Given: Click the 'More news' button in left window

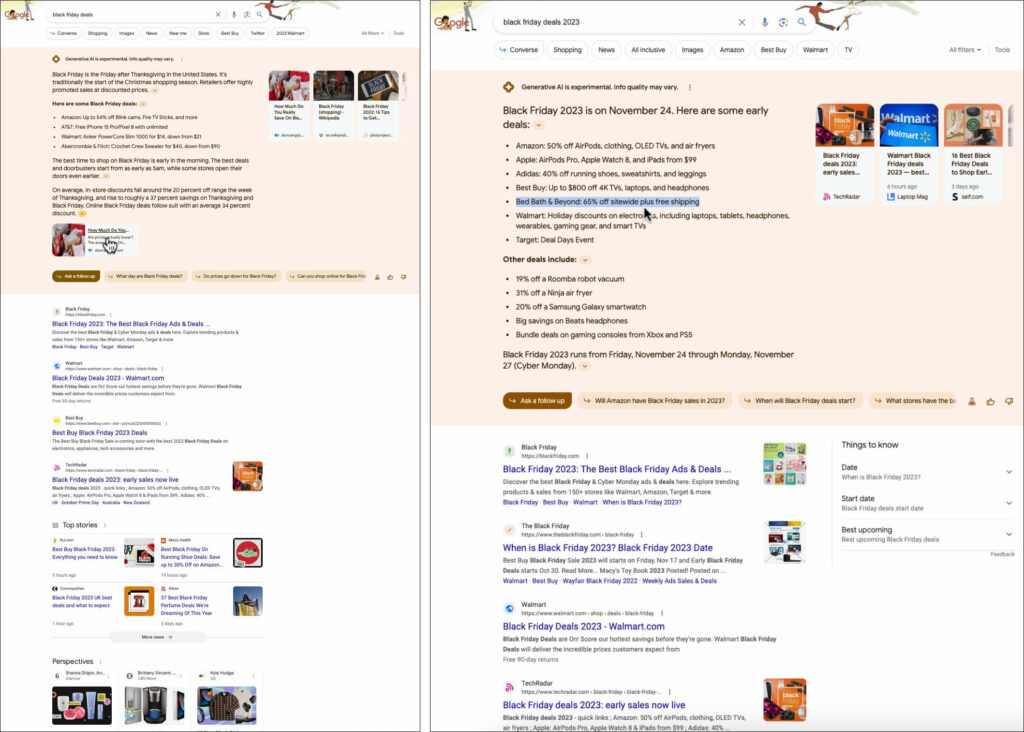Looking at the screenshot, I should (157, 637).
